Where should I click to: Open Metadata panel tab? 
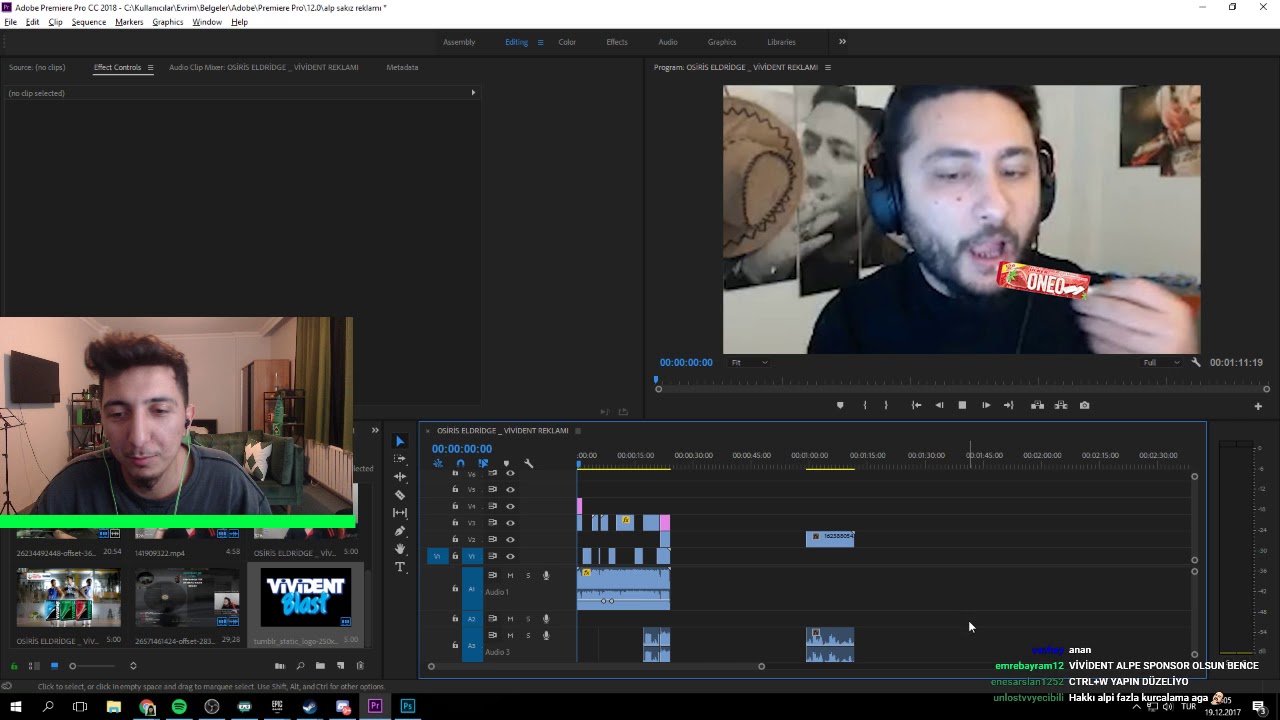[x=402, y=67]
